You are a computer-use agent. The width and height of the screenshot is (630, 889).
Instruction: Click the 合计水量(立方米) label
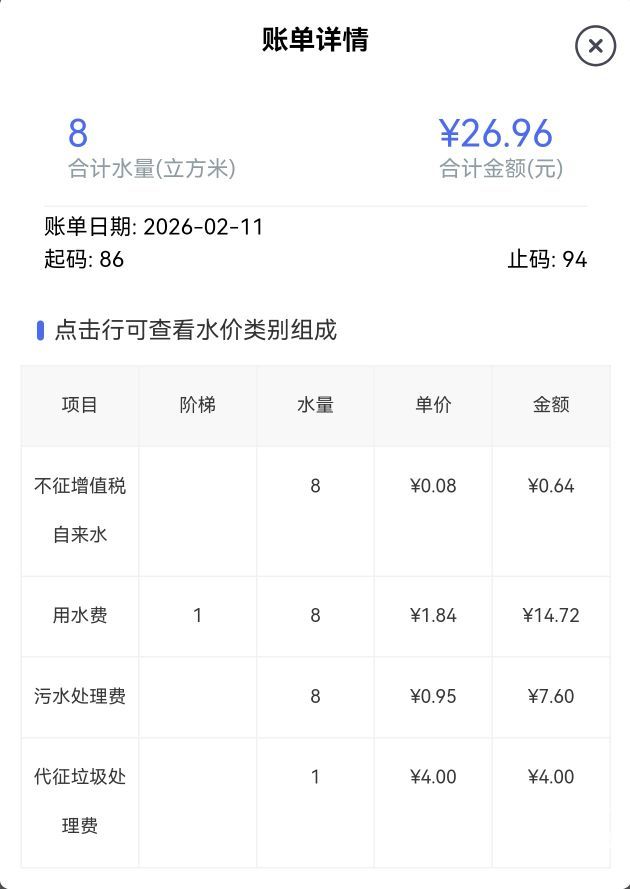click(x=152, y=169)
